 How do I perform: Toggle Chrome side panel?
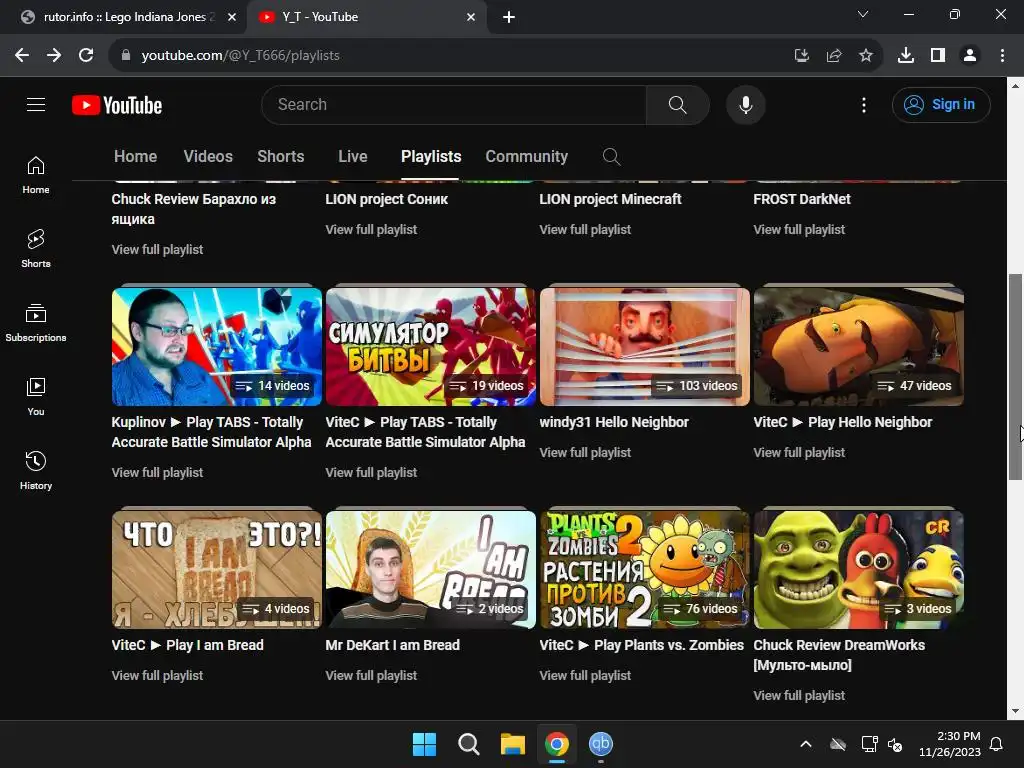pos(938,56)
